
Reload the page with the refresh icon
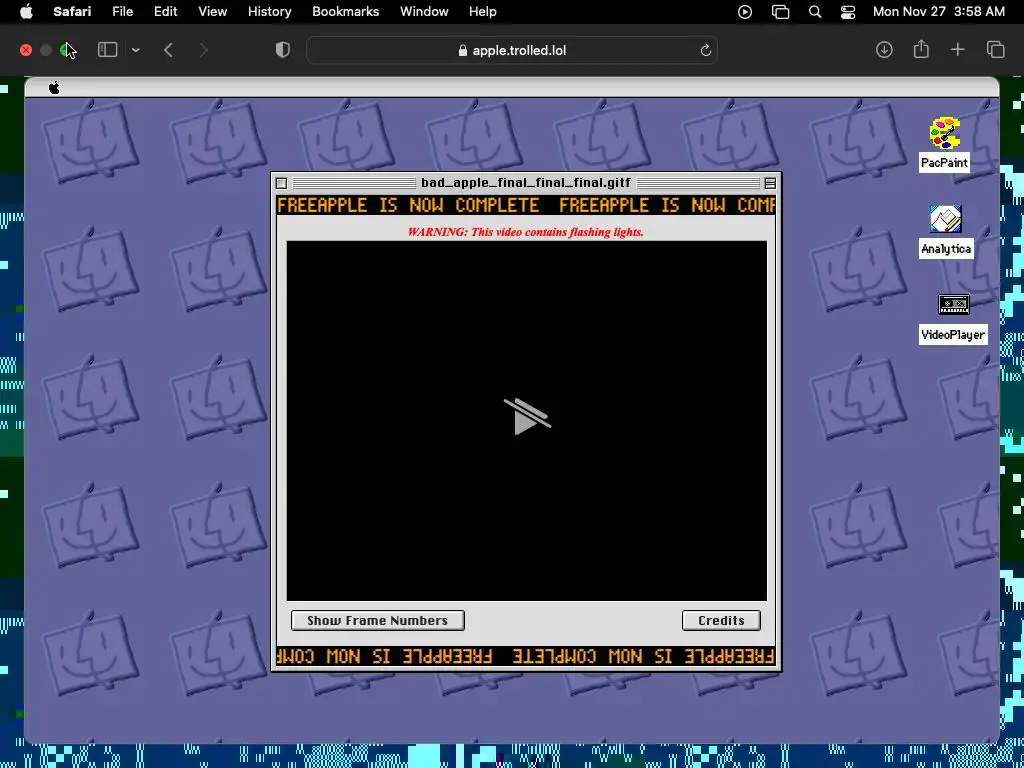(x=705, y=50)
